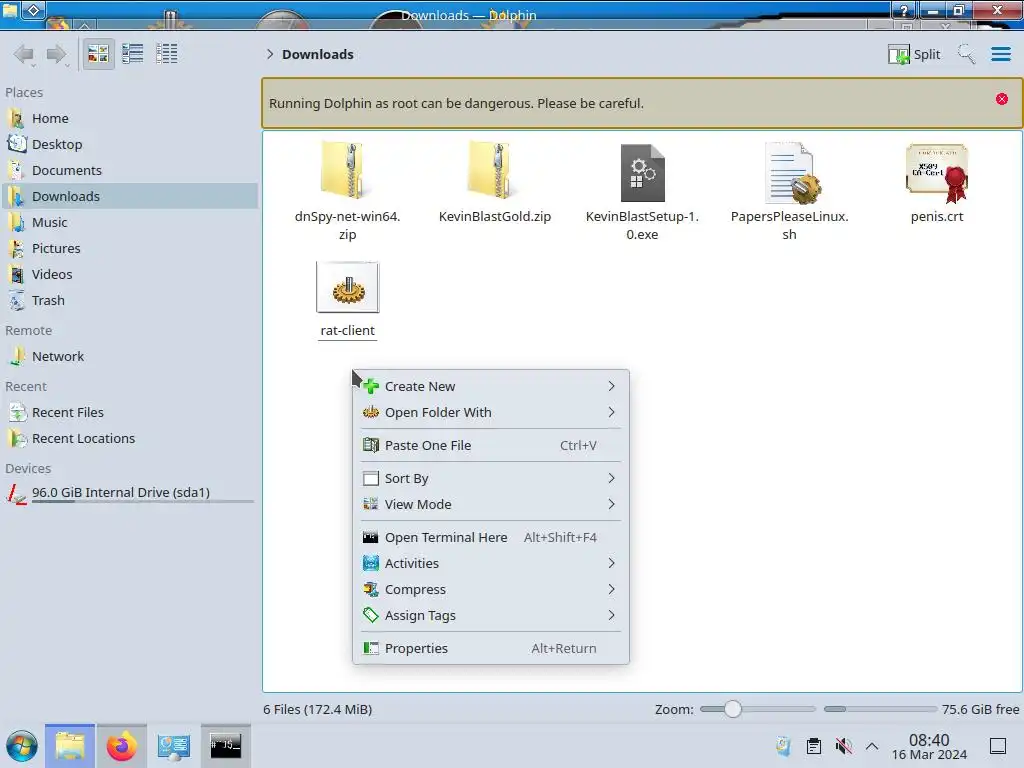Image resolution: width=1024 pixels, height=768 pixels.
Task: Open the hamburger menu
Action: pos(1000,54)
